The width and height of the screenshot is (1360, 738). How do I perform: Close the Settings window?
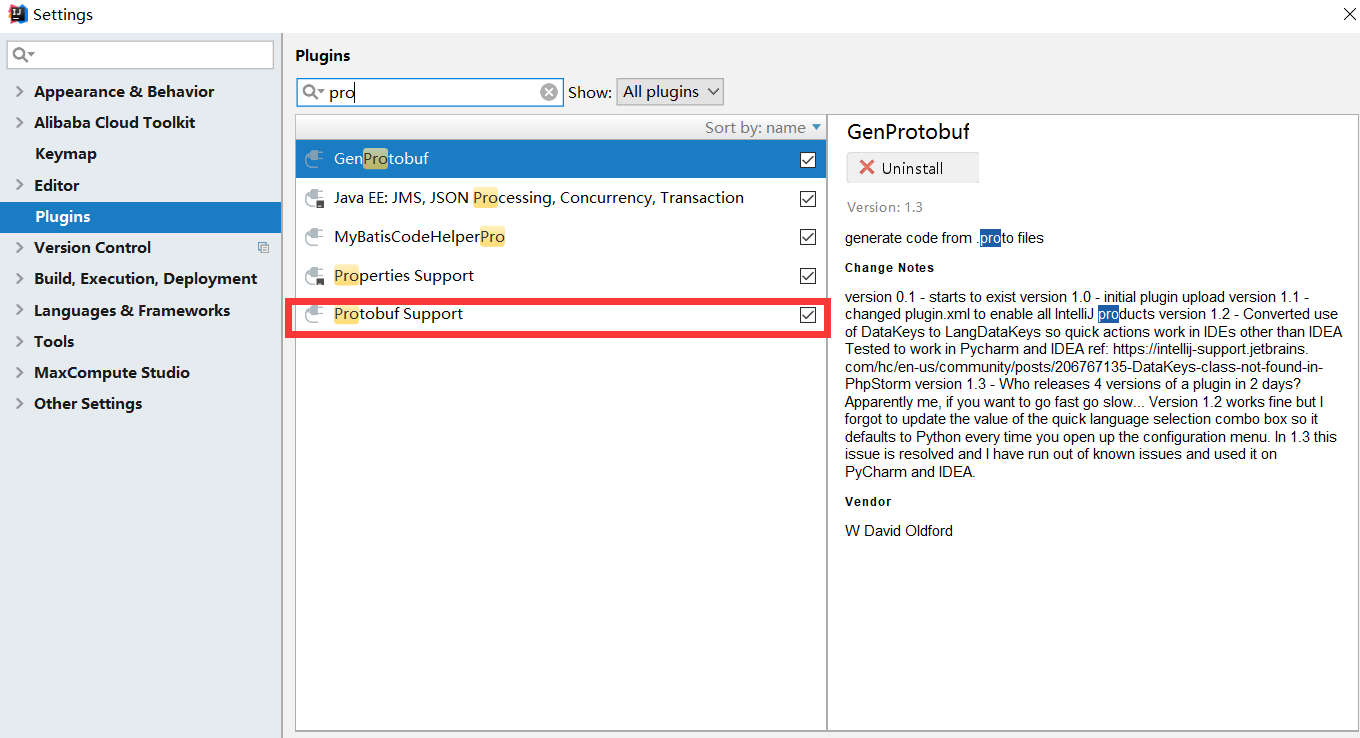pyautogui.click(x=1349, y=14)
